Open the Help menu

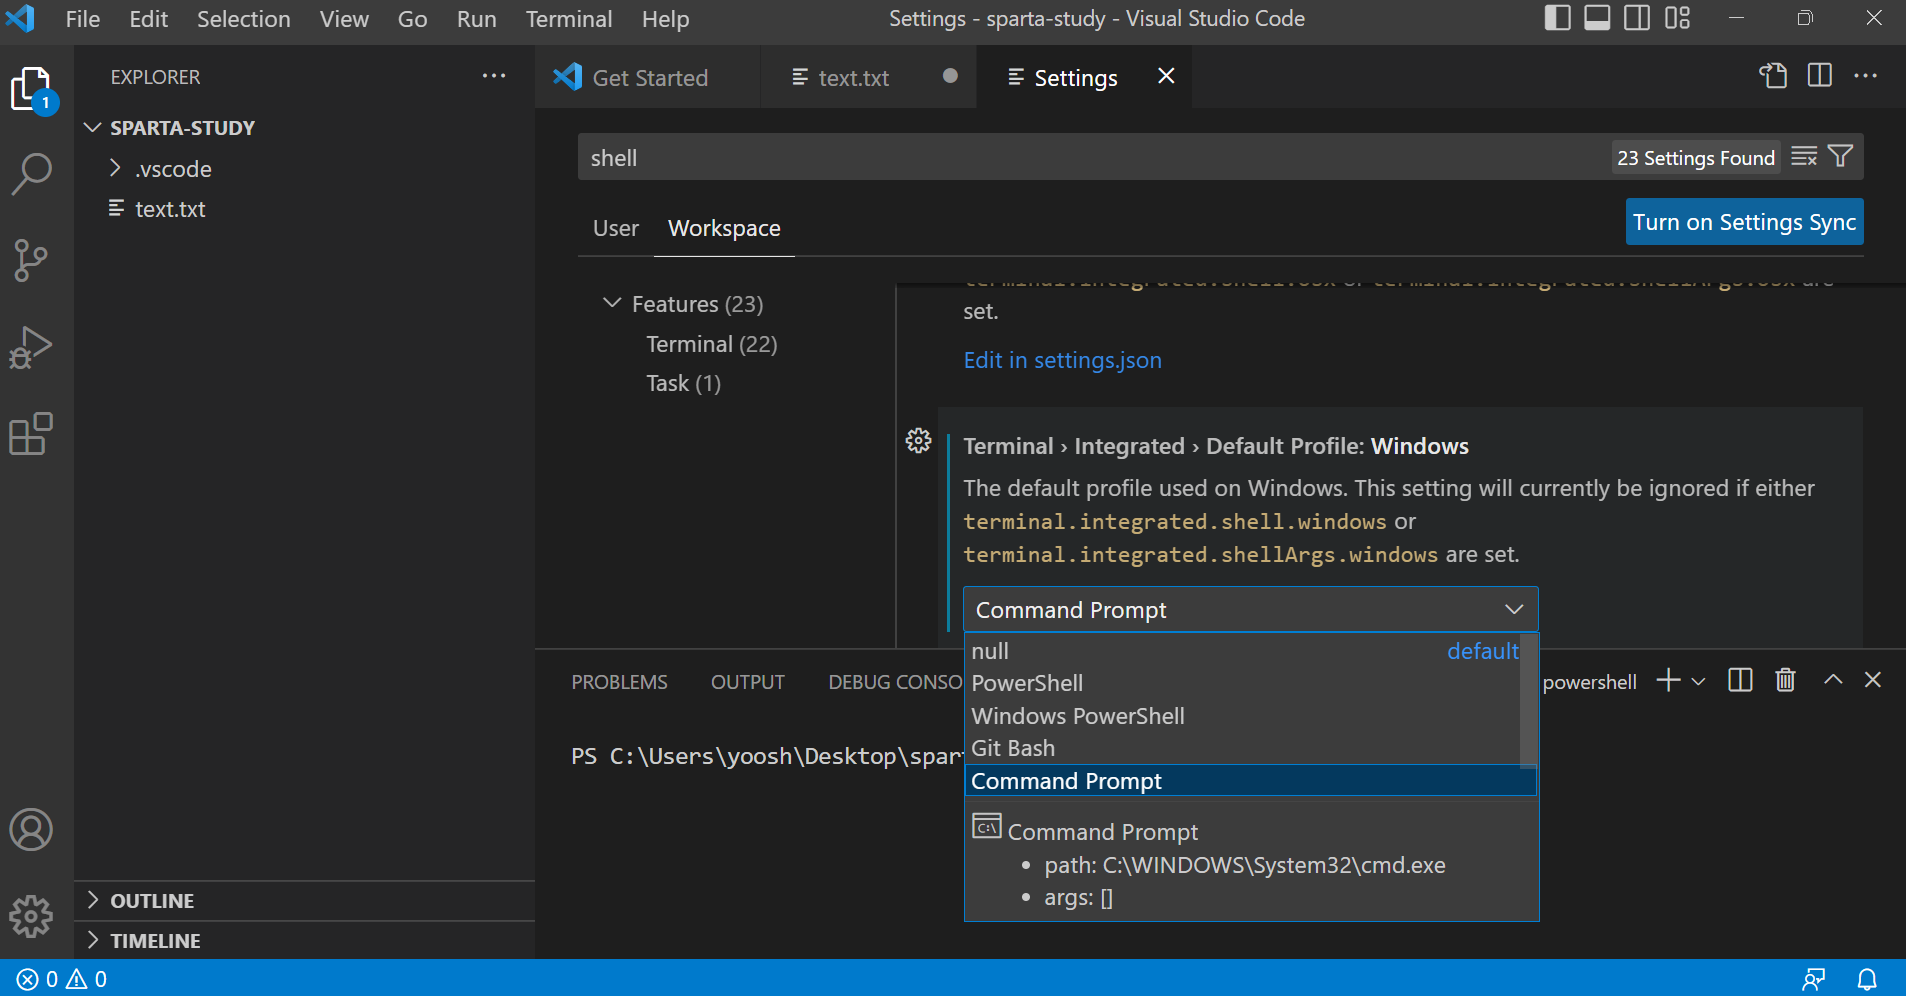[666, 19]
